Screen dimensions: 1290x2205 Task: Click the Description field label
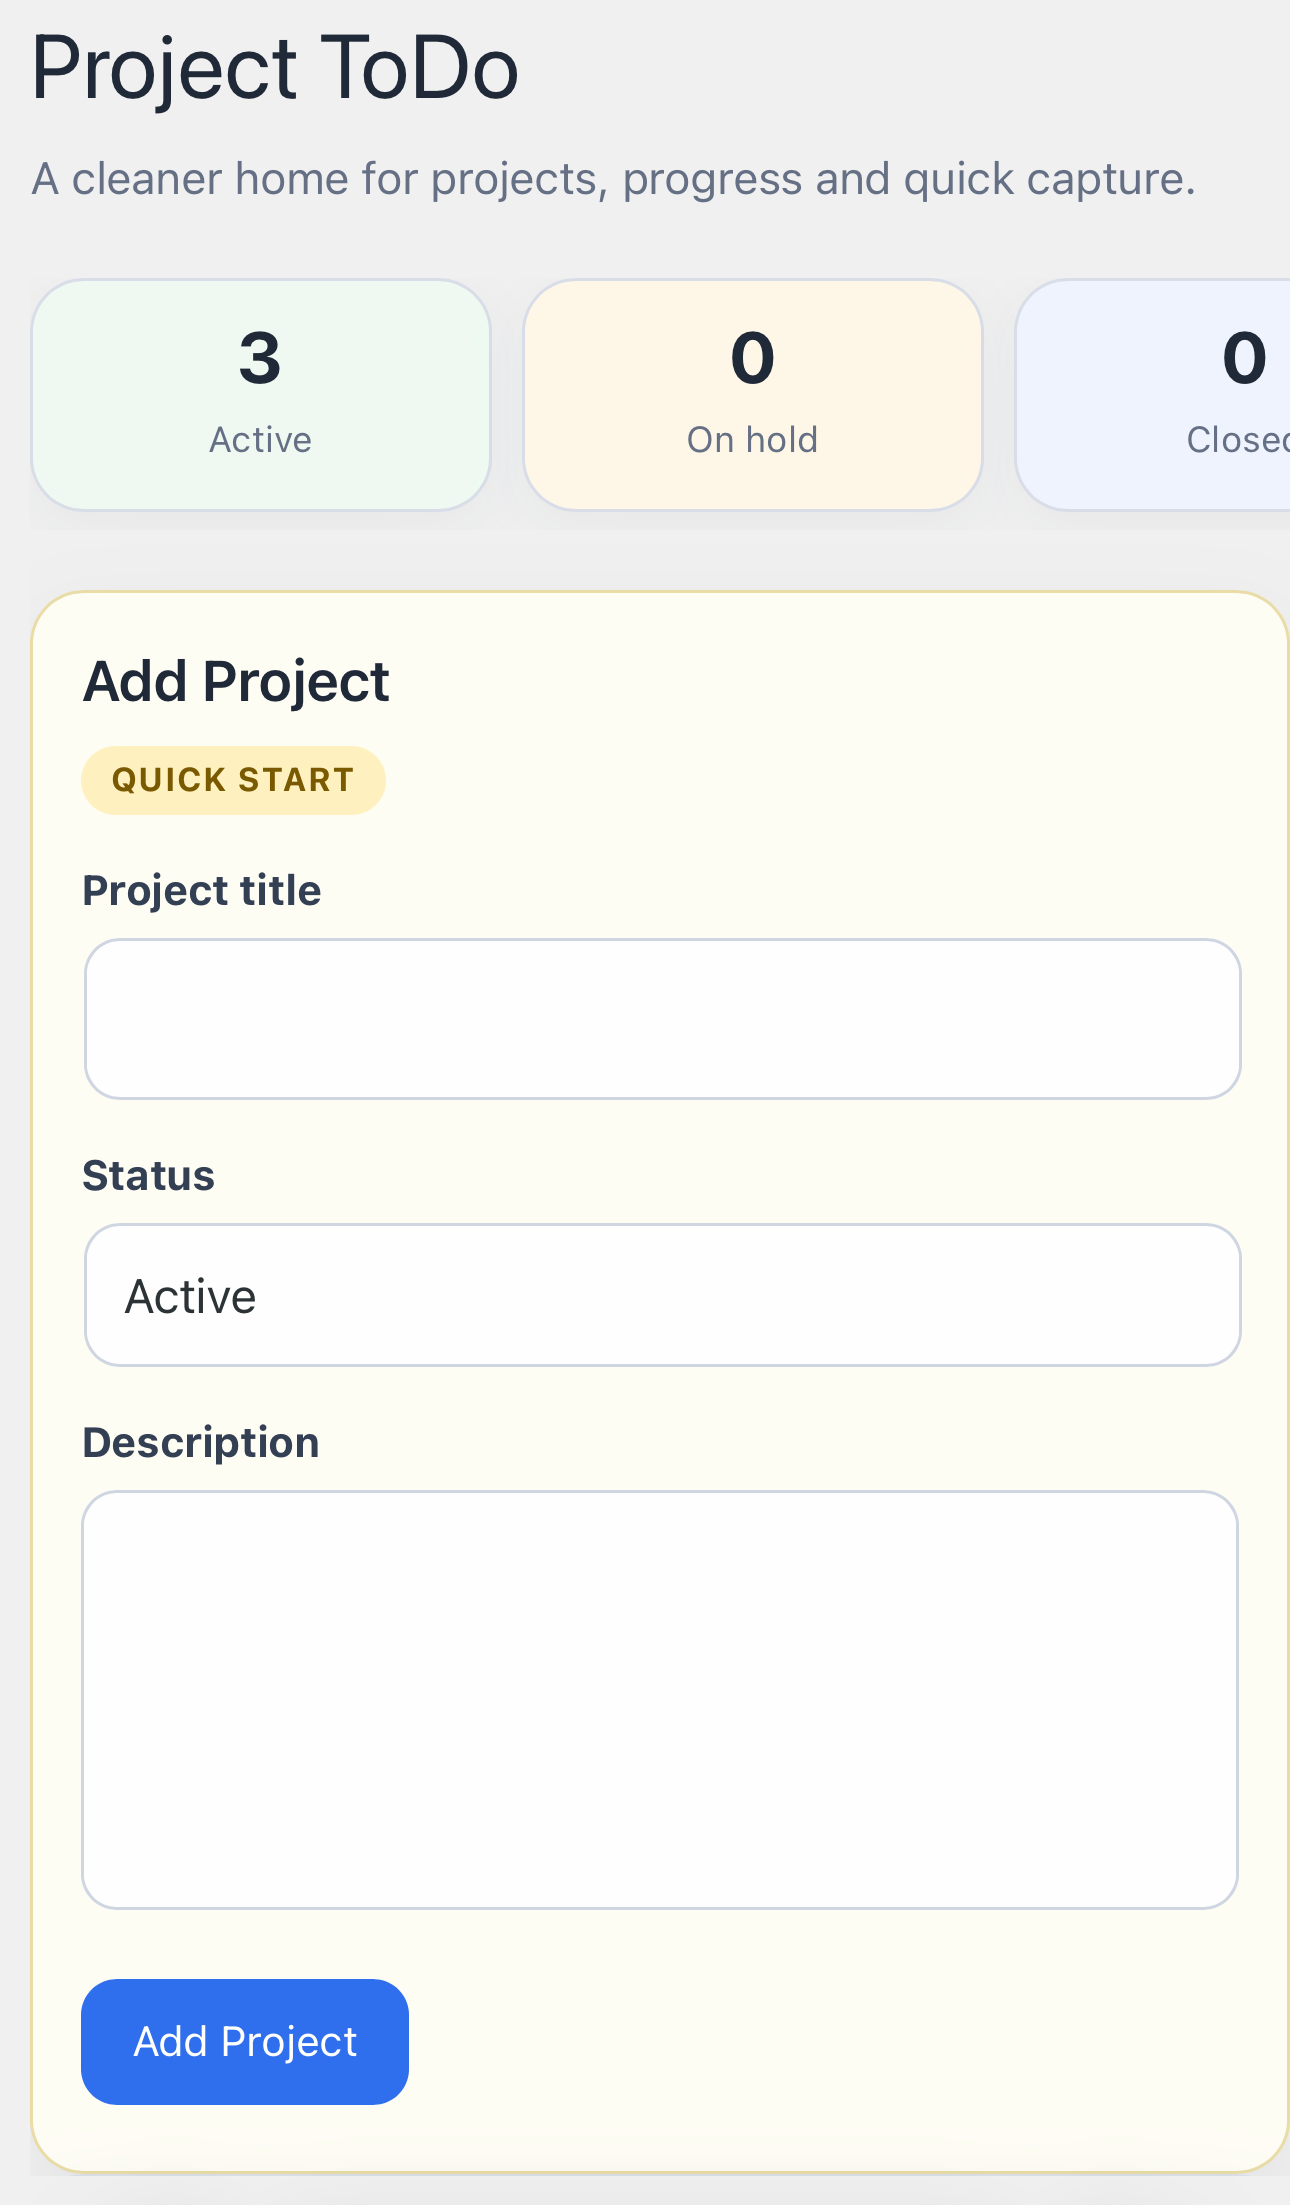tap(199, 1442)
